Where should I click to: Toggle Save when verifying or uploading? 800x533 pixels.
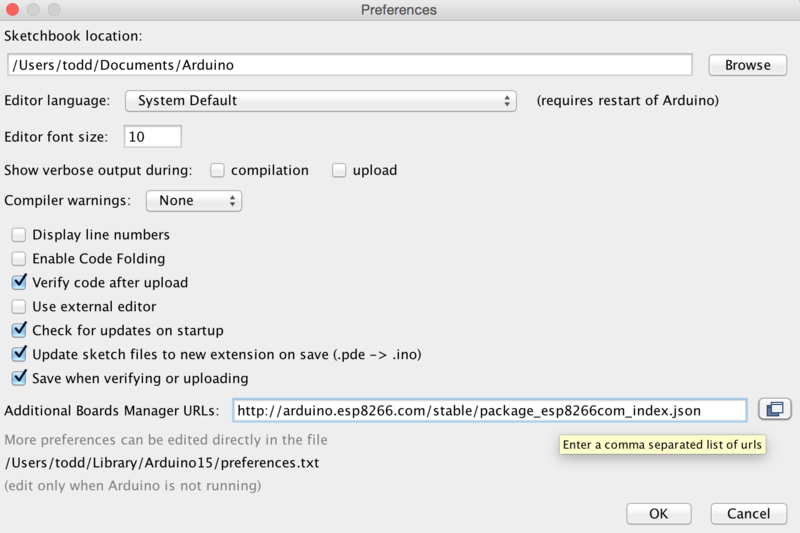[x=19, y=378]
